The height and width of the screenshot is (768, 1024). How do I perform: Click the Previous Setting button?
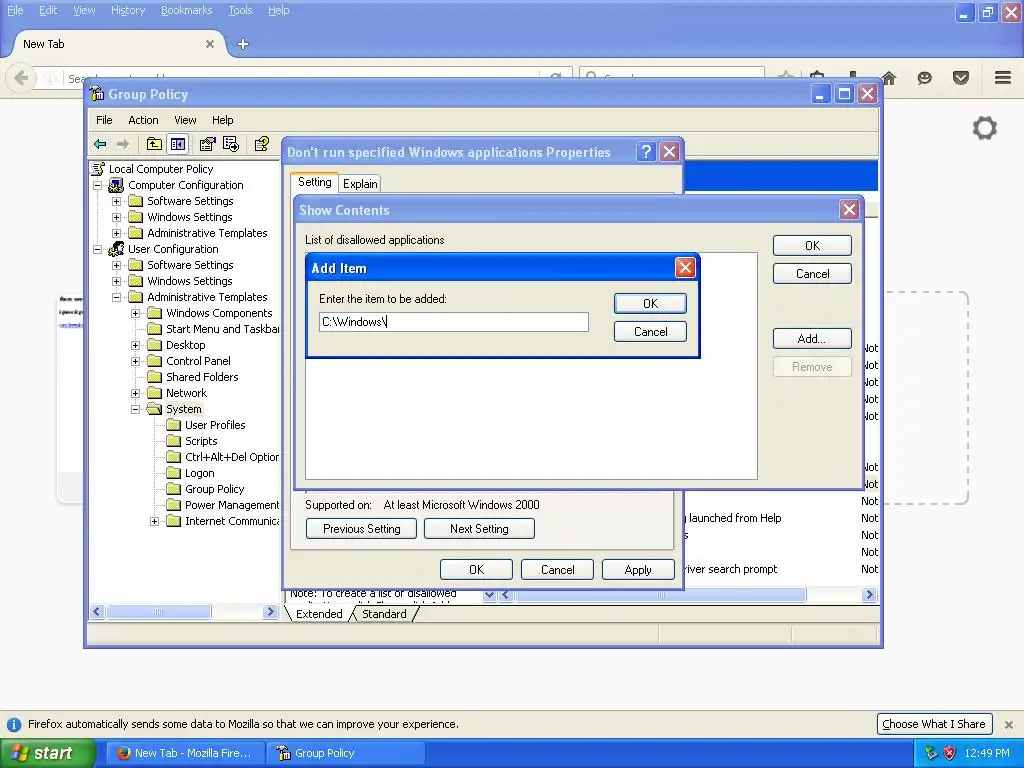361,529
